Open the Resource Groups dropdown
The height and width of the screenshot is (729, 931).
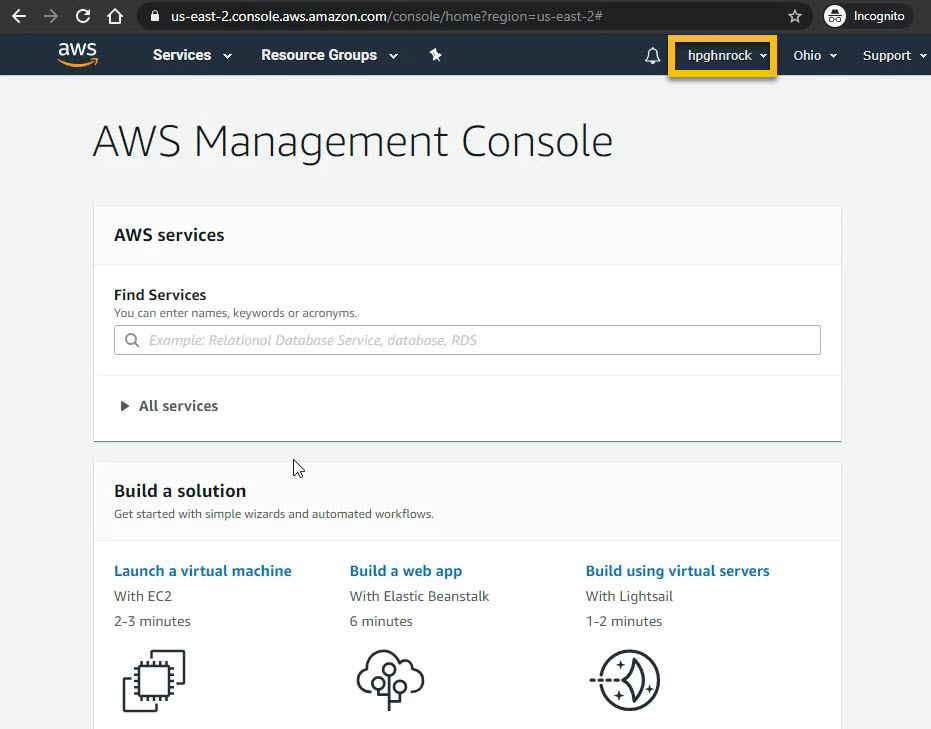(x=330, y=55)
